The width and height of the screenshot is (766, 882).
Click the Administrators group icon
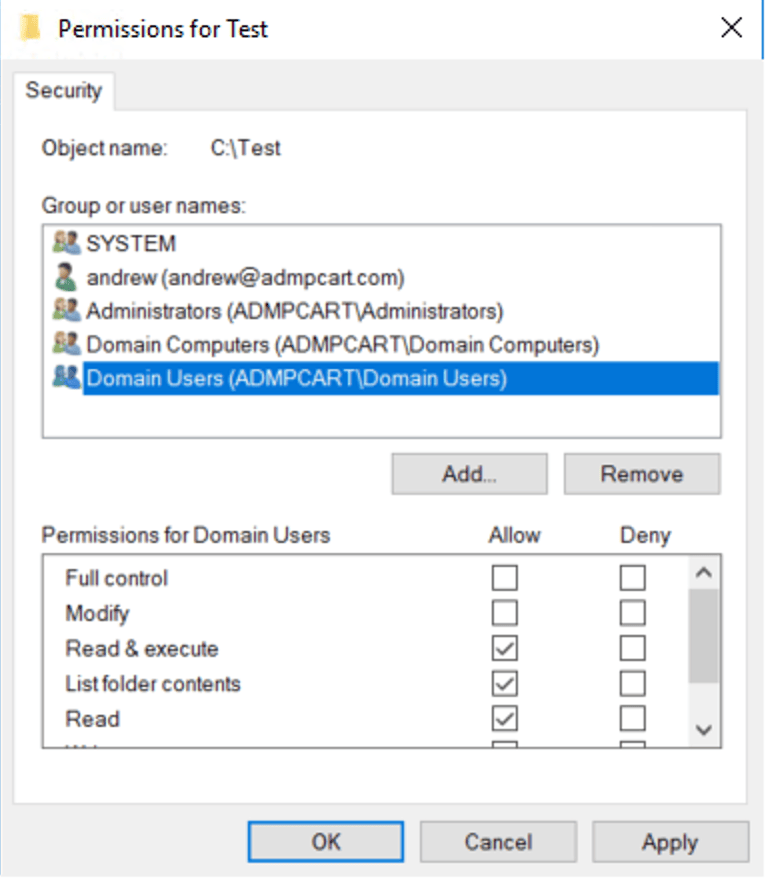68,311
